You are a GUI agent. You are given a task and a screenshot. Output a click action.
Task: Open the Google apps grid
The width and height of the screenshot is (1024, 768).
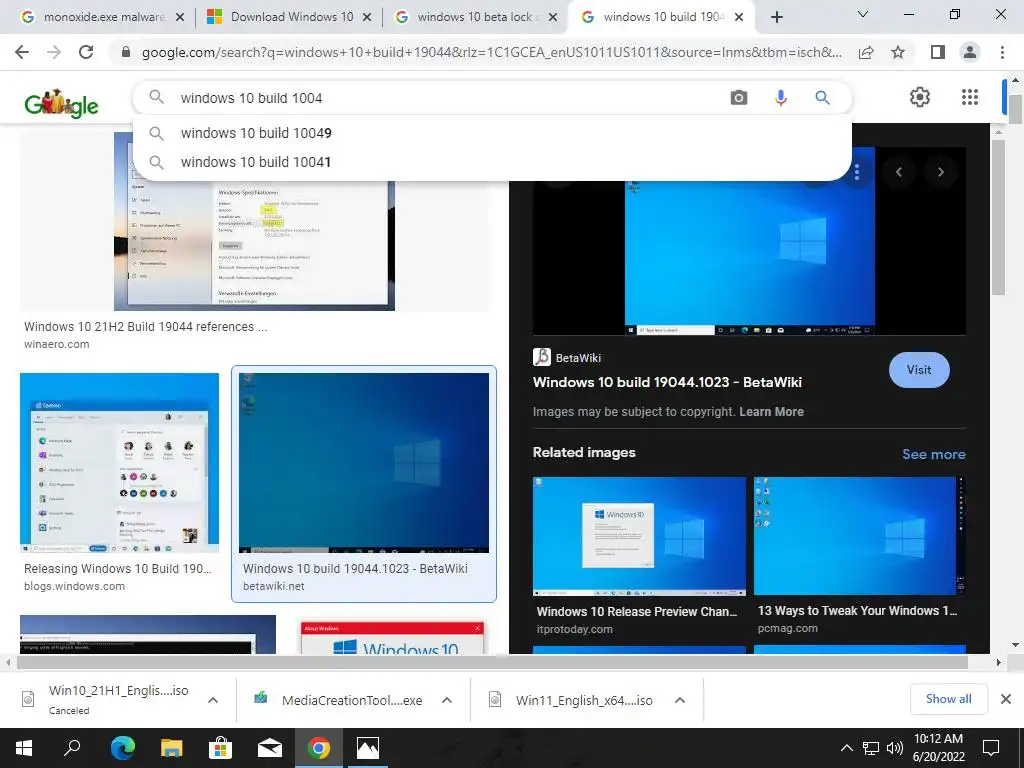(x=970, y=97)
